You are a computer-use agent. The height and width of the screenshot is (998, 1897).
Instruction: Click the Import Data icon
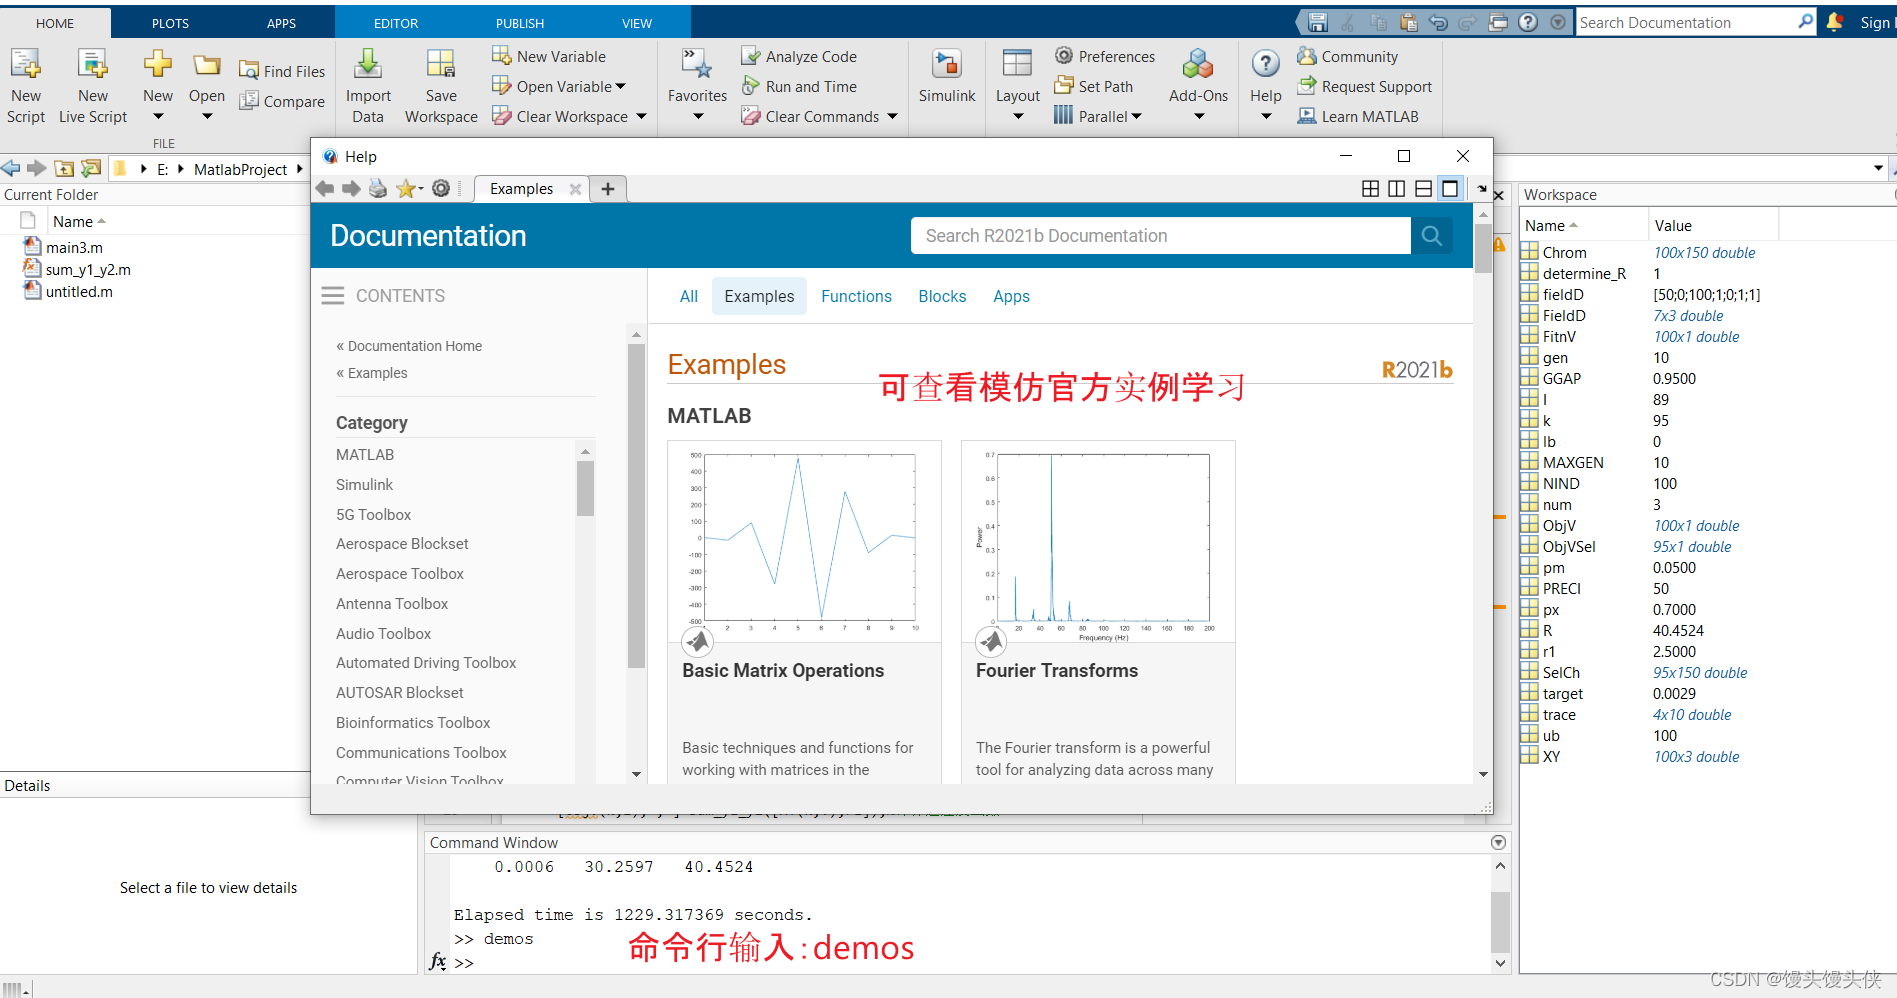368,65
